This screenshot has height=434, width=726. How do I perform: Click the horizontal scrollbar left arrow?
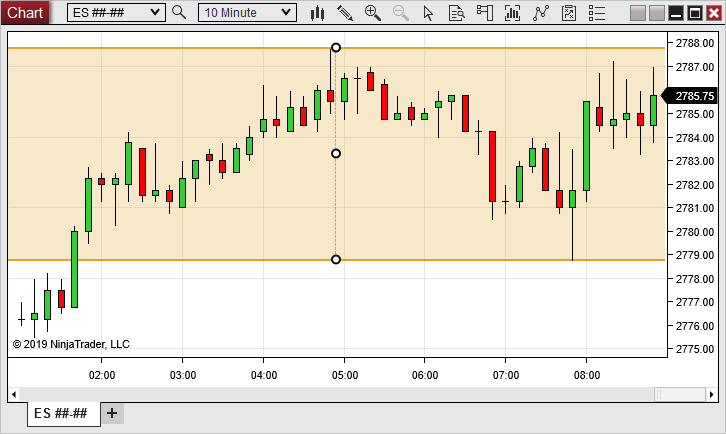tap(14, 395)
